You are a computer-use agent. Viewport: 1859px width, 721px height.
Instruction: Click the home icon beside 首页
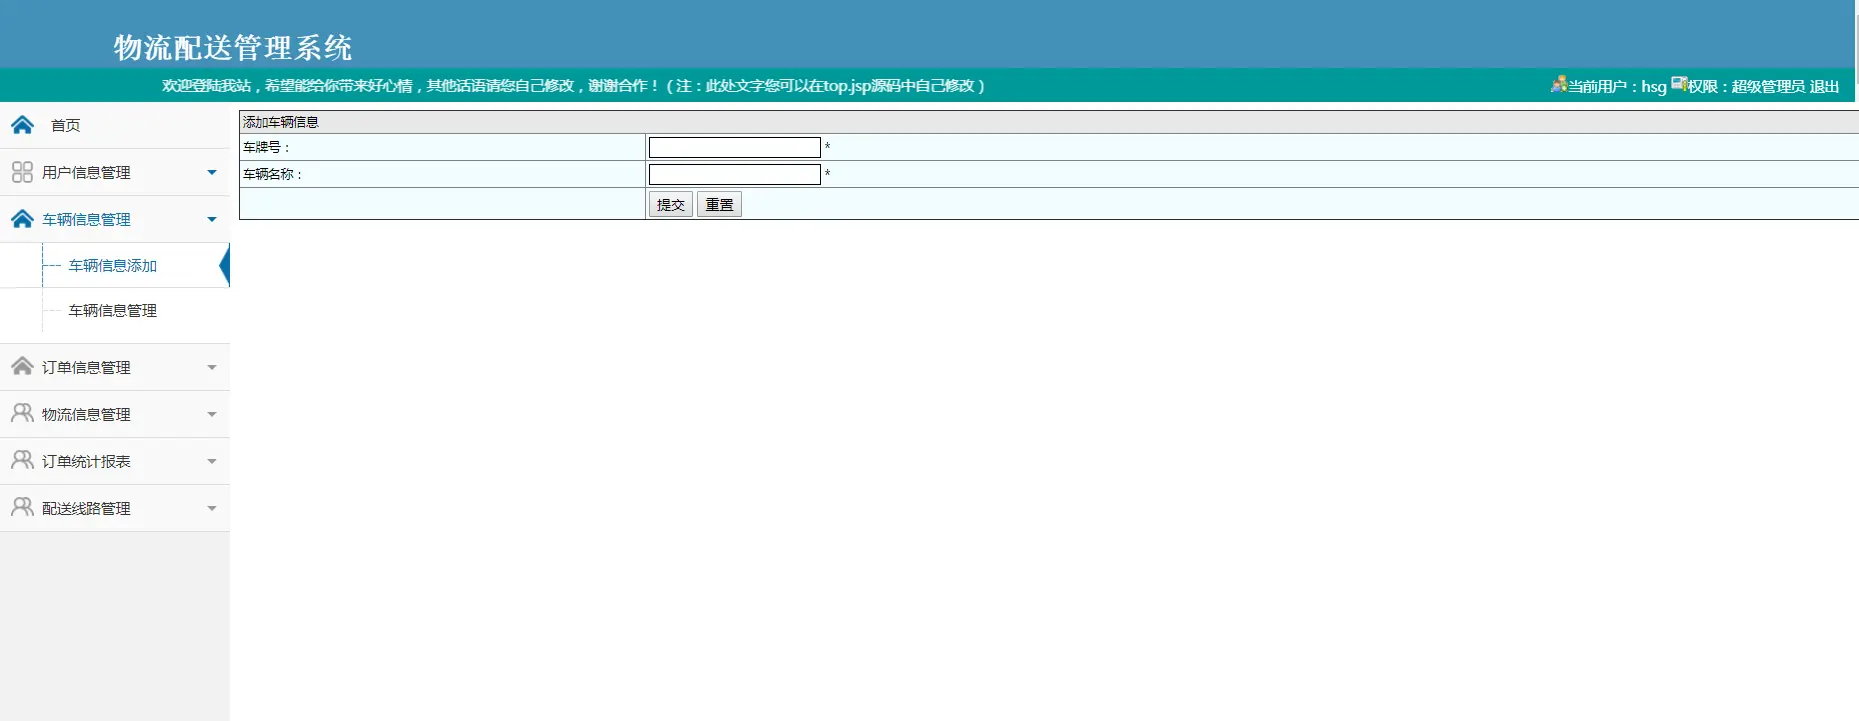coord(22,125)
